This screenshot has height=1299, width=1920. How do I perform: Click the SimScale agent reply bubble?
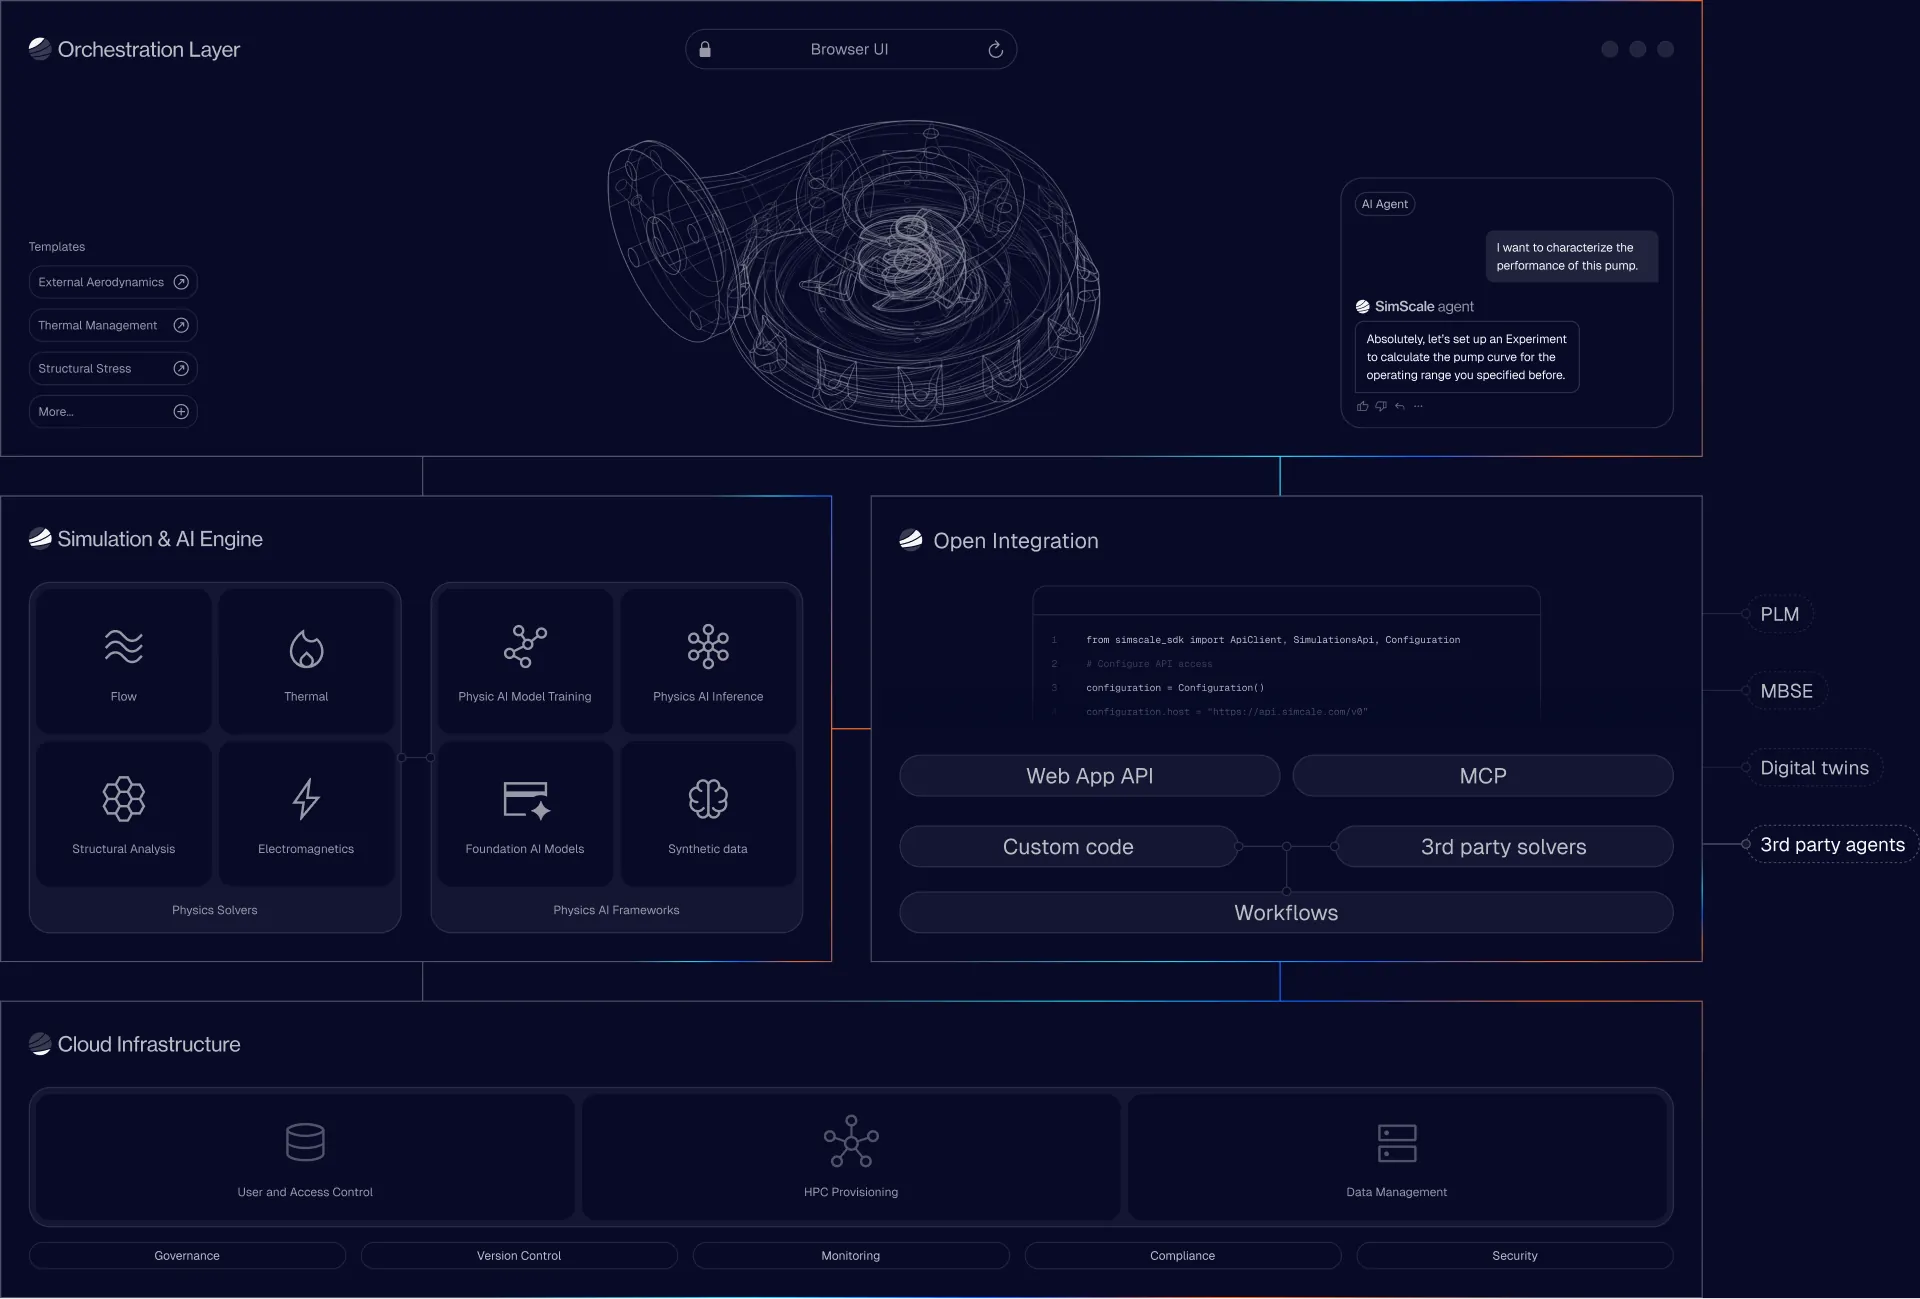click(1467, 357)
